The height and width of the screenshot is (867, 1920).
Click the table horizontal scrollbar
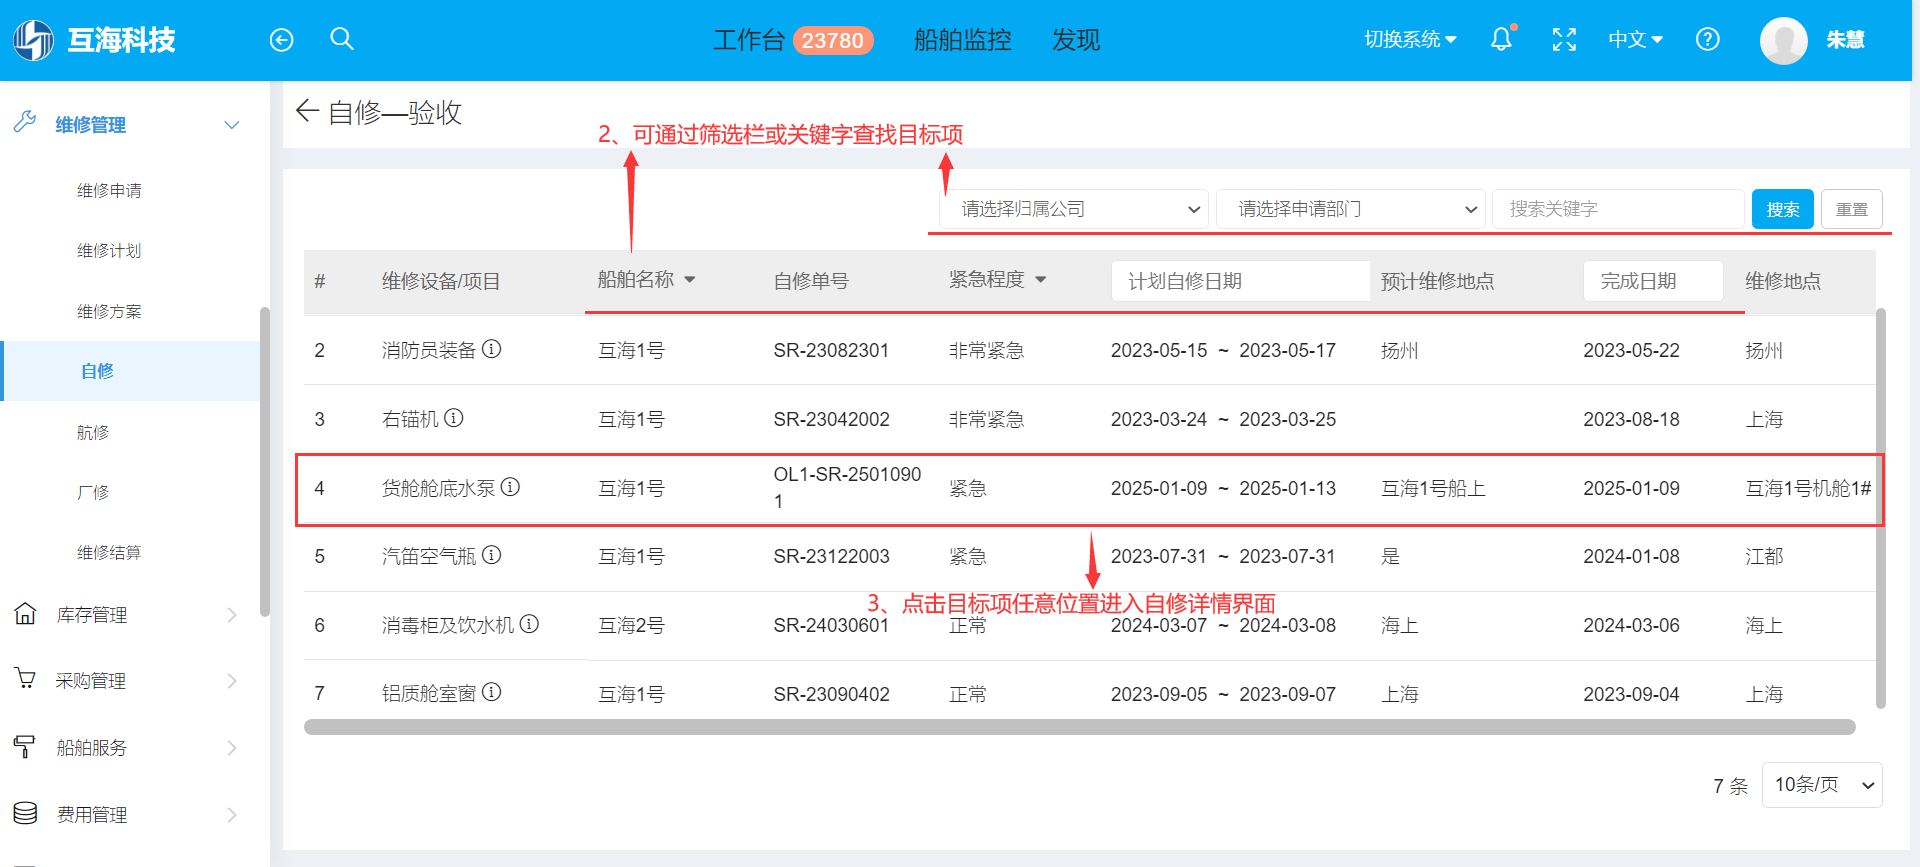click(x=1080, y=727)
